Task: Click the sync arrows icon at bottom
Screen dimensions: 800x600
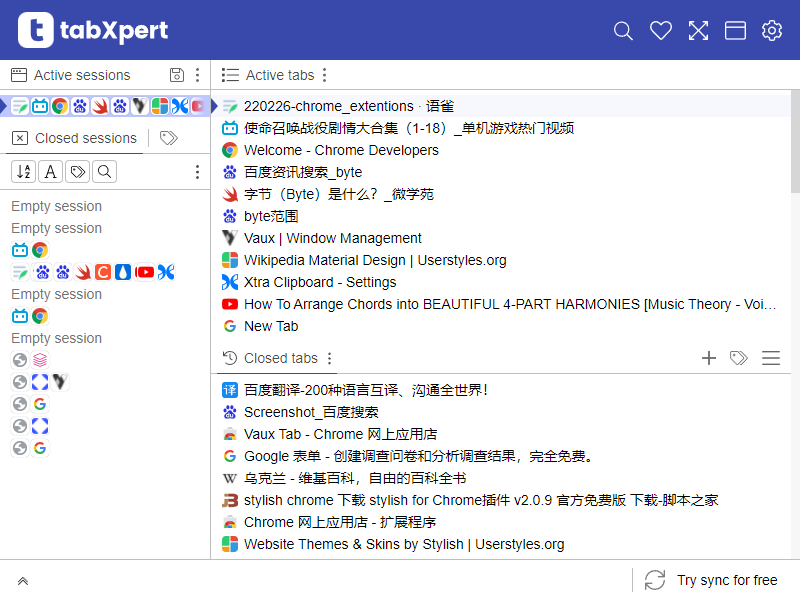Action: pos(655,580)
